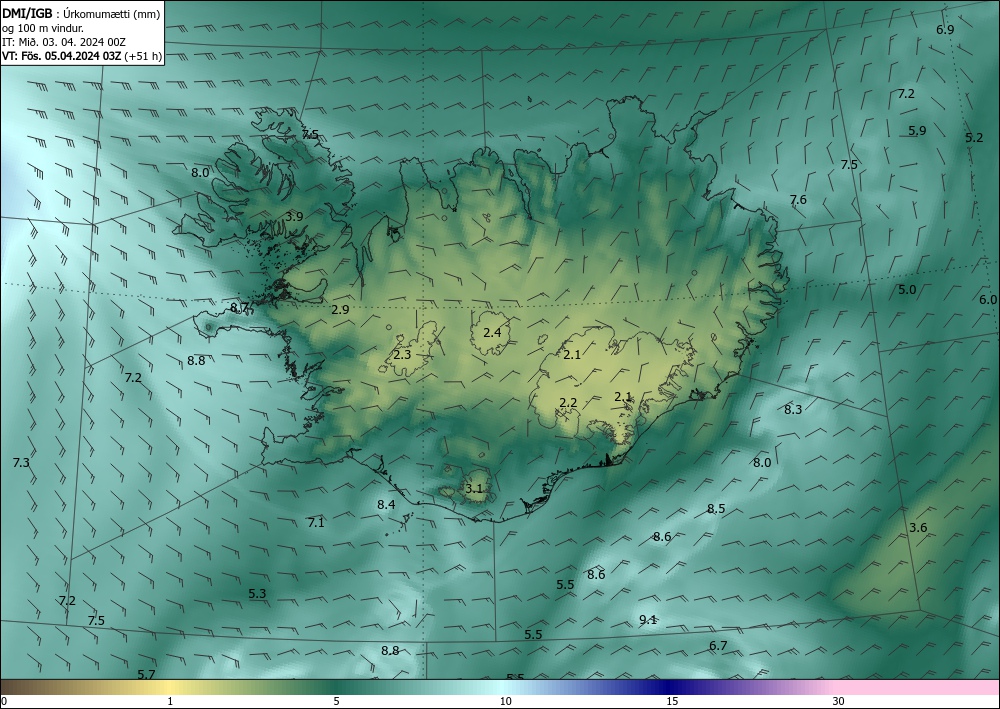Click the 6.0 value on the map

click(x=988, y=300)
